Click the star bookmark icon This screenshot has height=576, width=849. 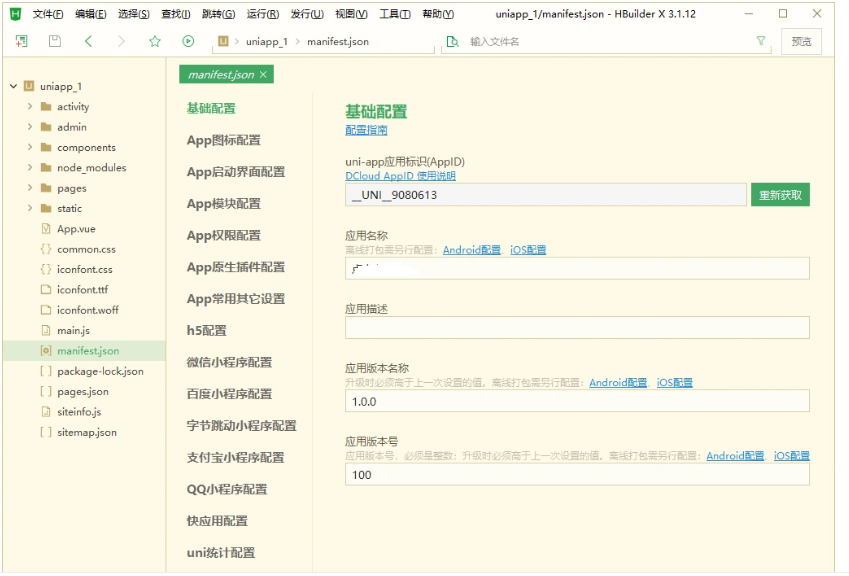[x=154, y=41]
